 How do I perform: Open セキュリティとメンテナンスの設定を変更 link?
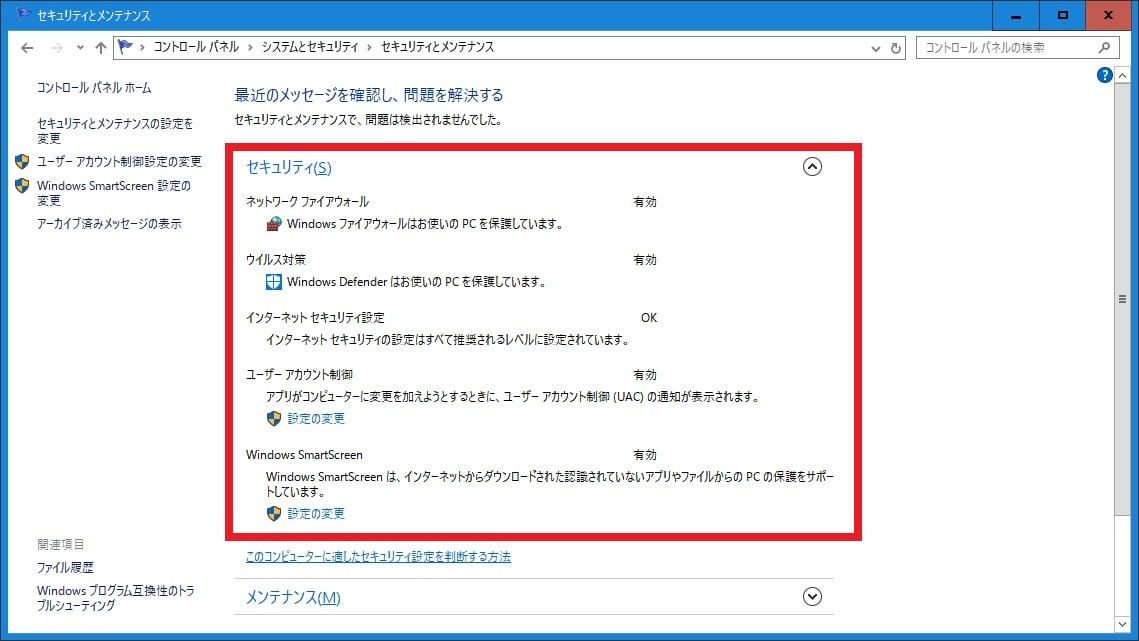pos(115,131)
